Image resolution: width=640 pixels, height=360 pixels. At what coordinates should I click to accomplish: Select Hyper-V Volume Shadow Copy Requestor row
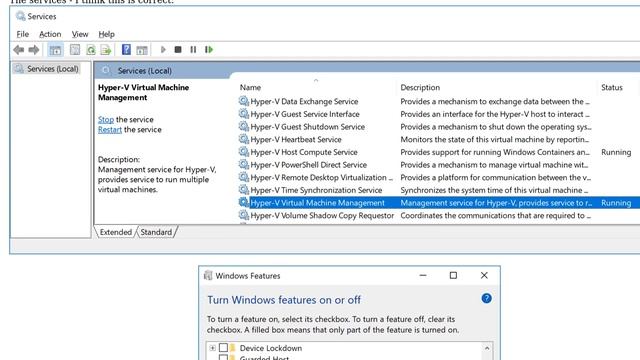pyautogui.click(x=438, y=215)
